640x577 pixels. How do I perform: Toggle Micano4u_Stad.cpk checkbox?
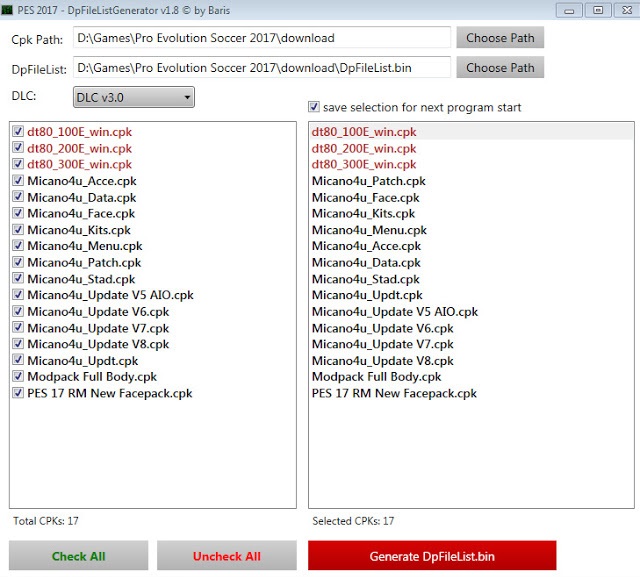(18, 278)
